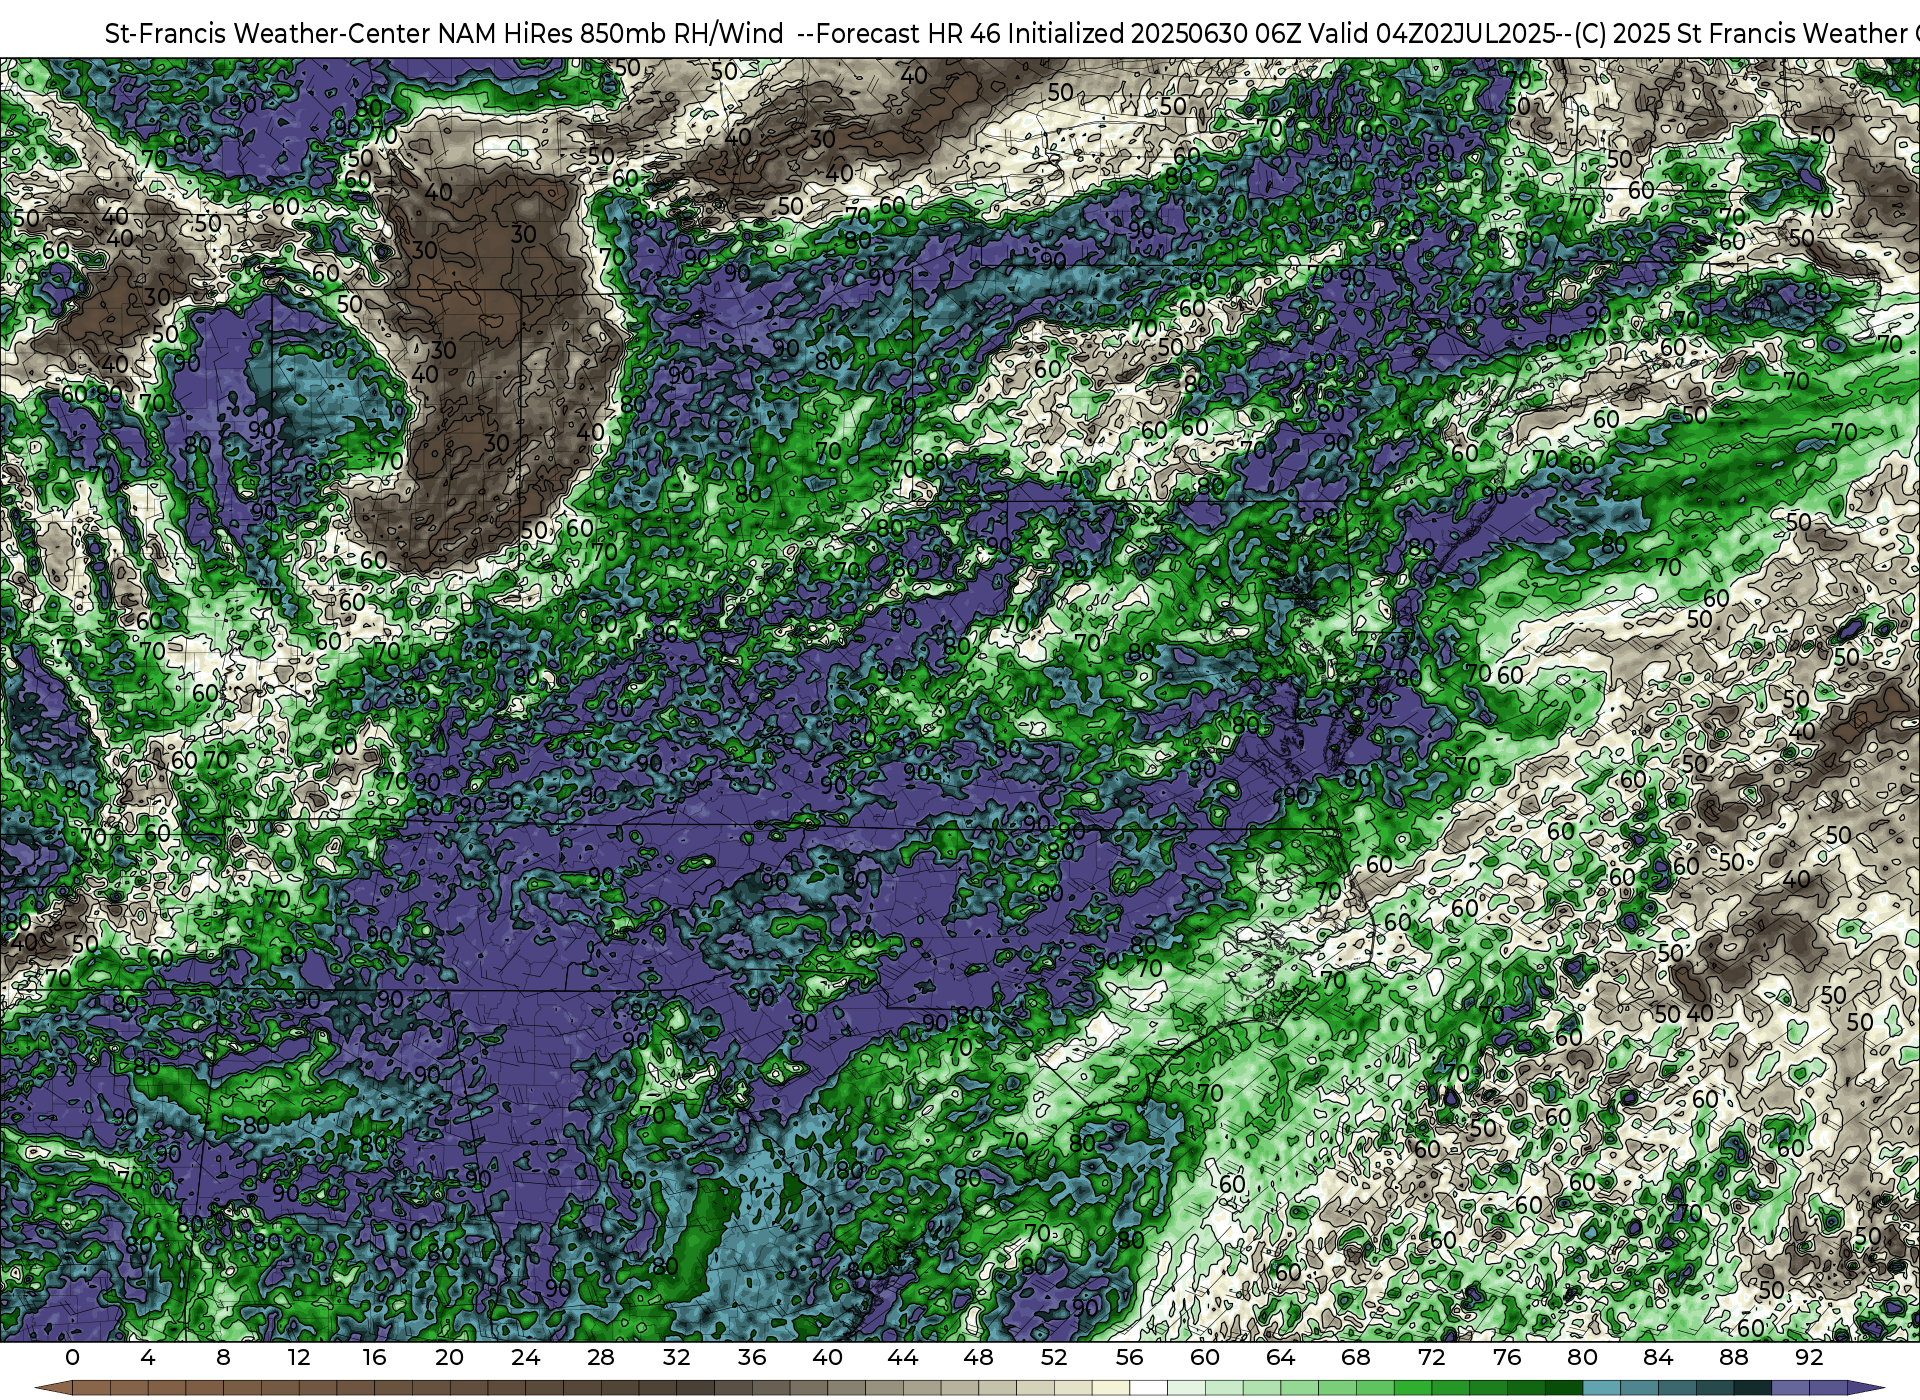Click the purple swatch at the 92 label

coord(1828,1388)
